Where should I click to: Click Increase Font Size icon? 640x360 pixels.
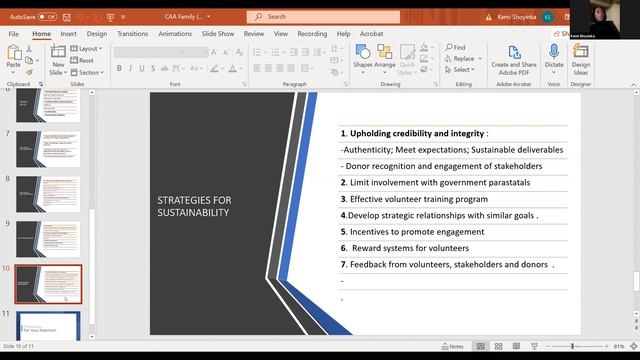point(214,52)
